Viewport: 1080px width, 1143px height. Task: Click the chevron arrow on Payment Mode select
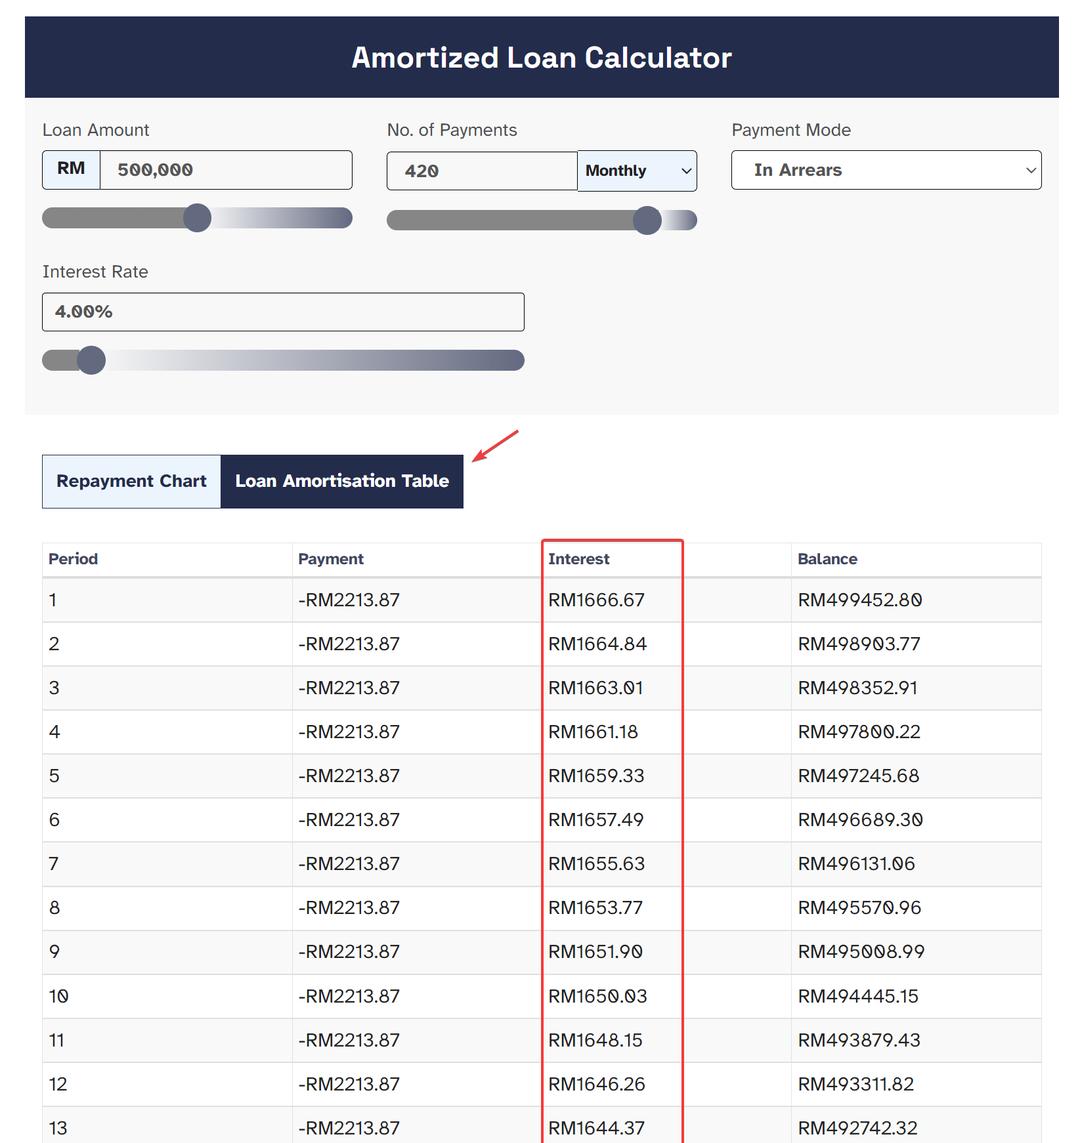(1030, 171)
